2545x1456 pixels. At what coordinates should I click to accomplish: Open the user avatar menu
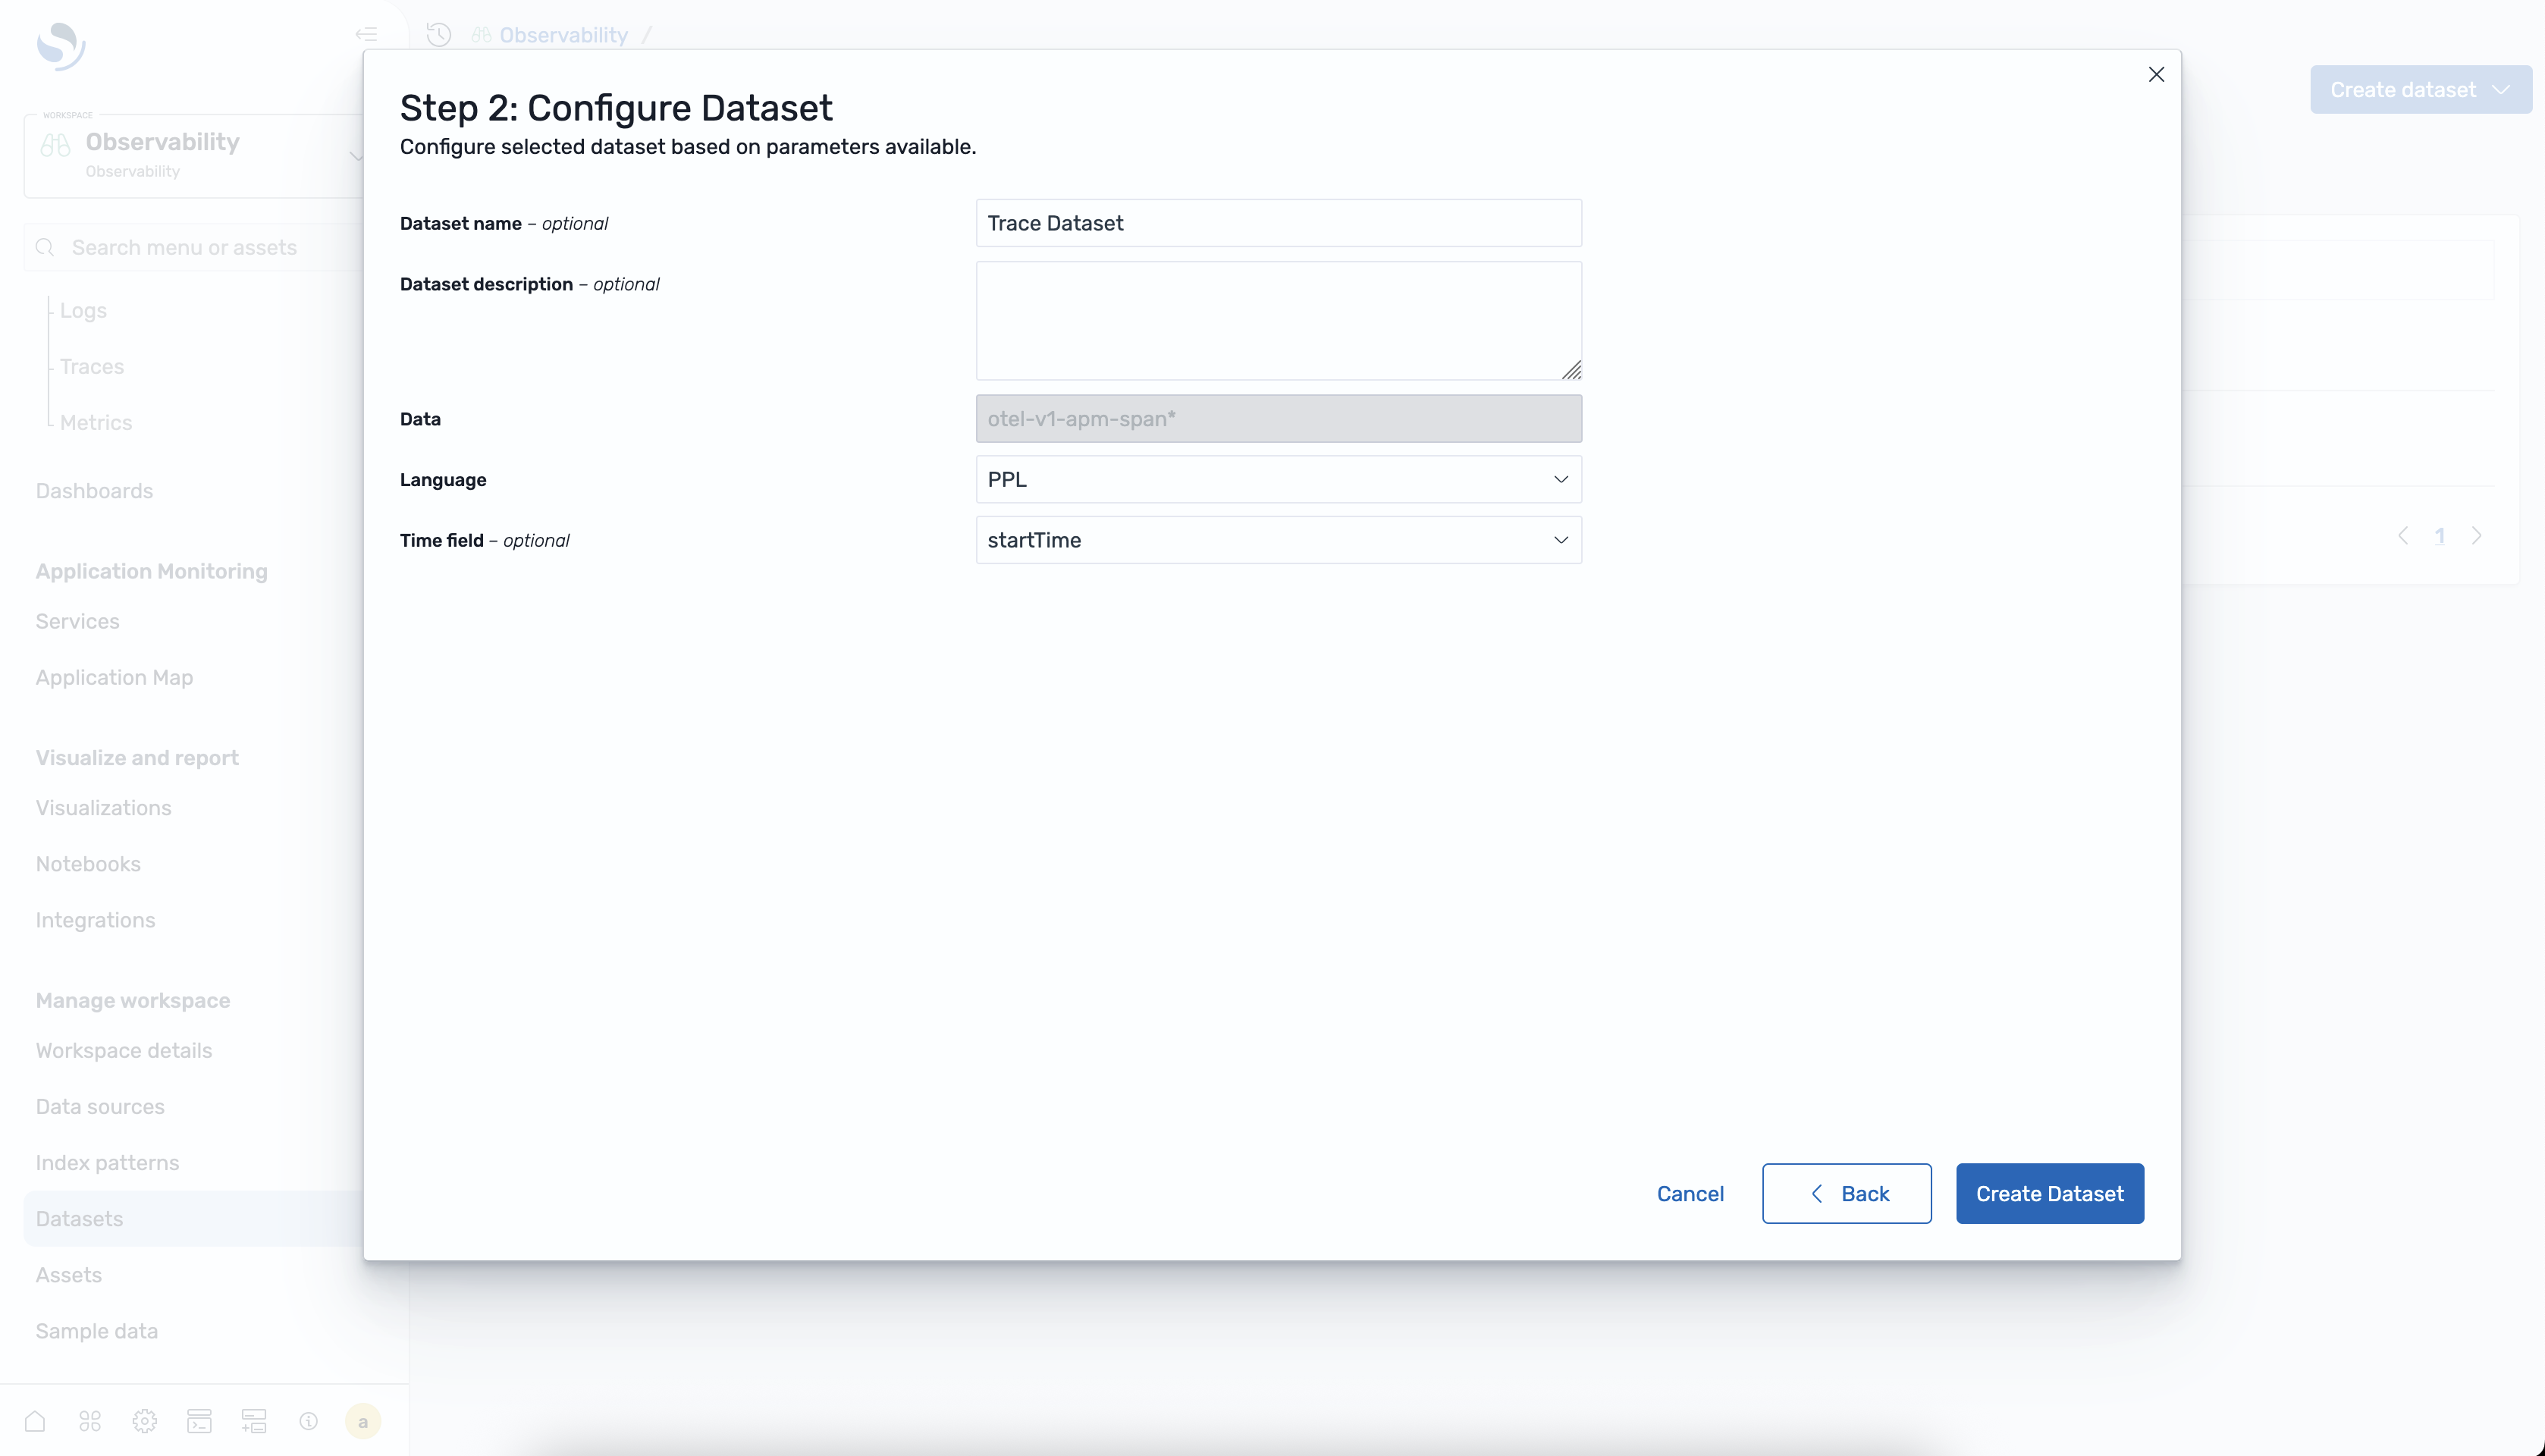coord(363,1420)
